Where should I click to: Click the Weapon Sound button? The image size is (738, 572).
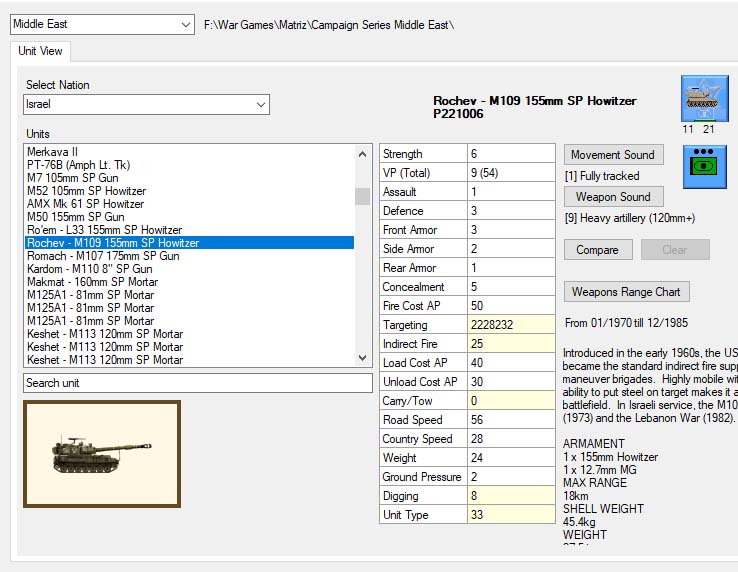click(x=613, y=196)
